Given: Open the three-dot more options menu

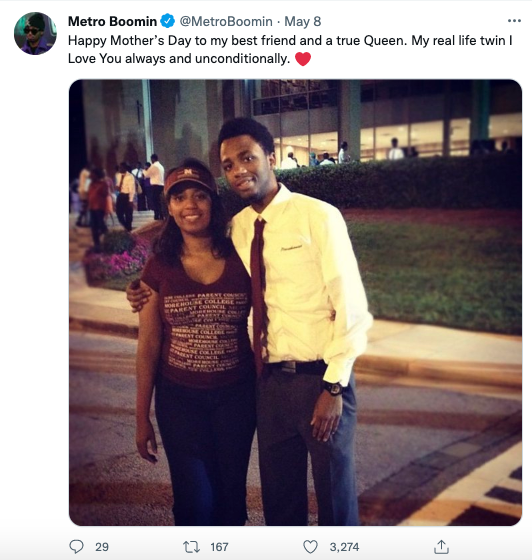Looking at the screenshot, I should pyautogui.click(x=514, y=21).
